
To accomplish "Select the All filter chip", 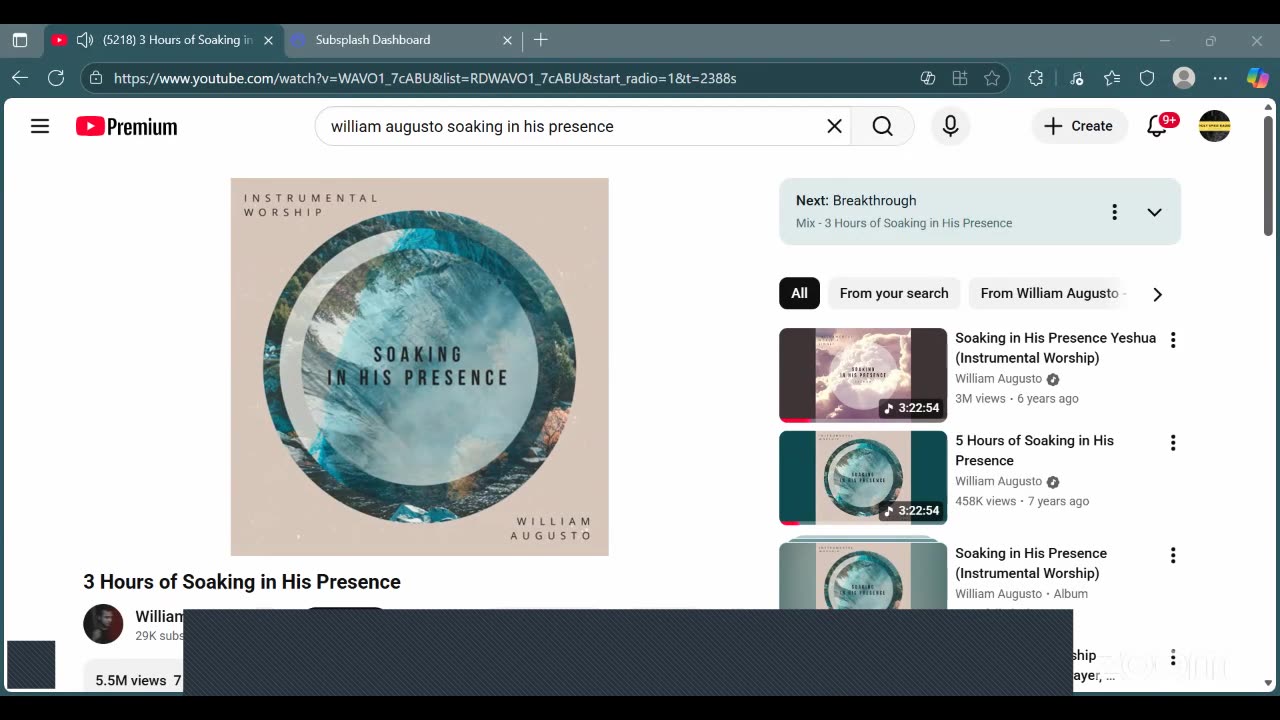I will (x=799, y=293).
